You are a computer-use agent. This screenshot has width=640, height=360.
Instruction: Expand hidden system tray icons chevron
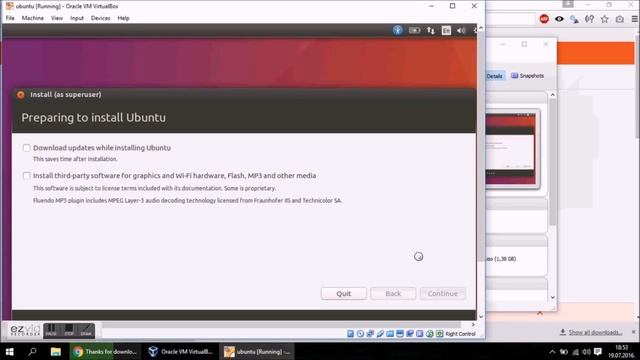coord(552,352)
